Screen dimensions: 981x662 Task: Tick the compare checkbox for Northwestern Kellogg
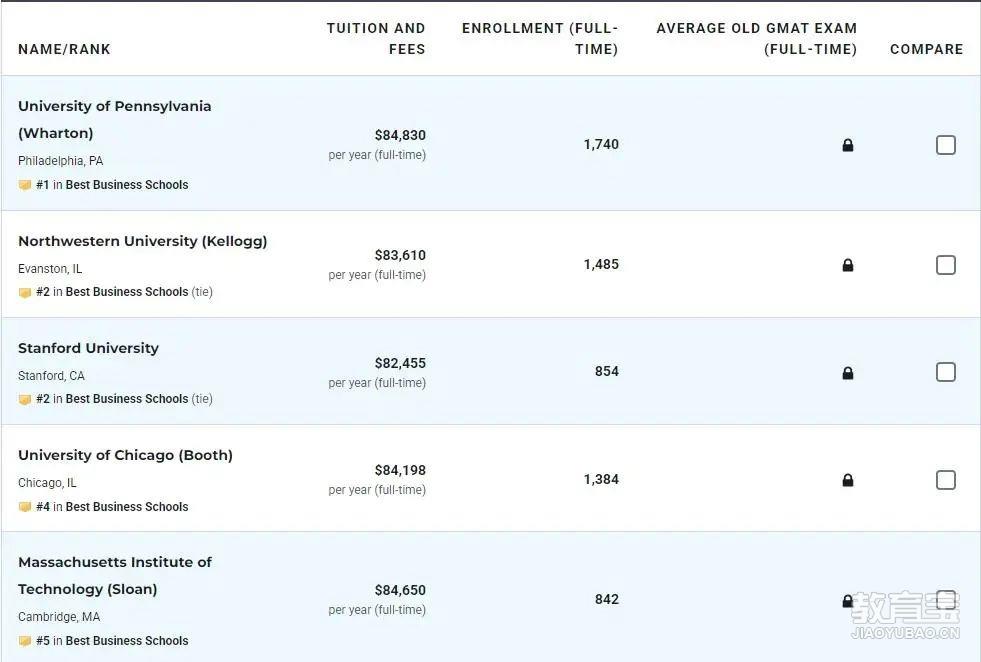945,265
